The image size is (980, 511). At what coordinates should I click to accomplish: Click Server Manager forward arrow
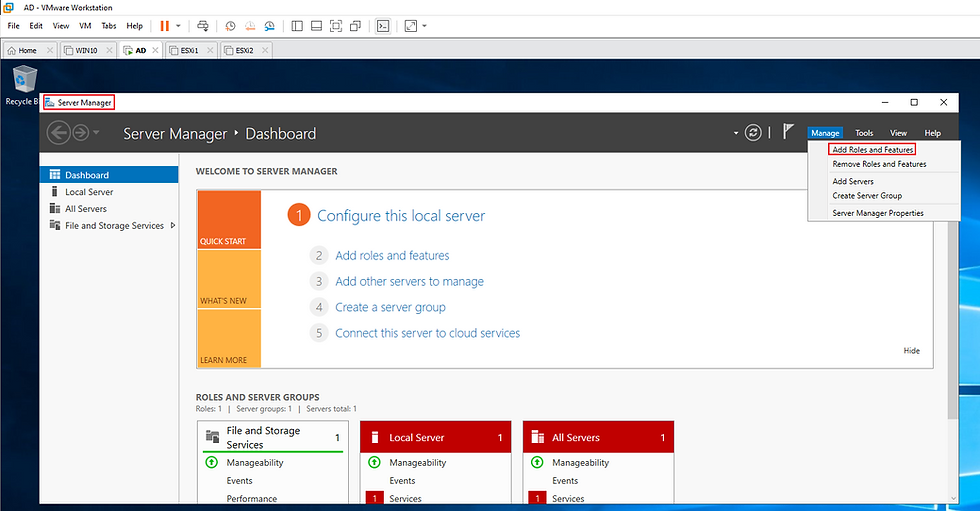click(81, 132)
